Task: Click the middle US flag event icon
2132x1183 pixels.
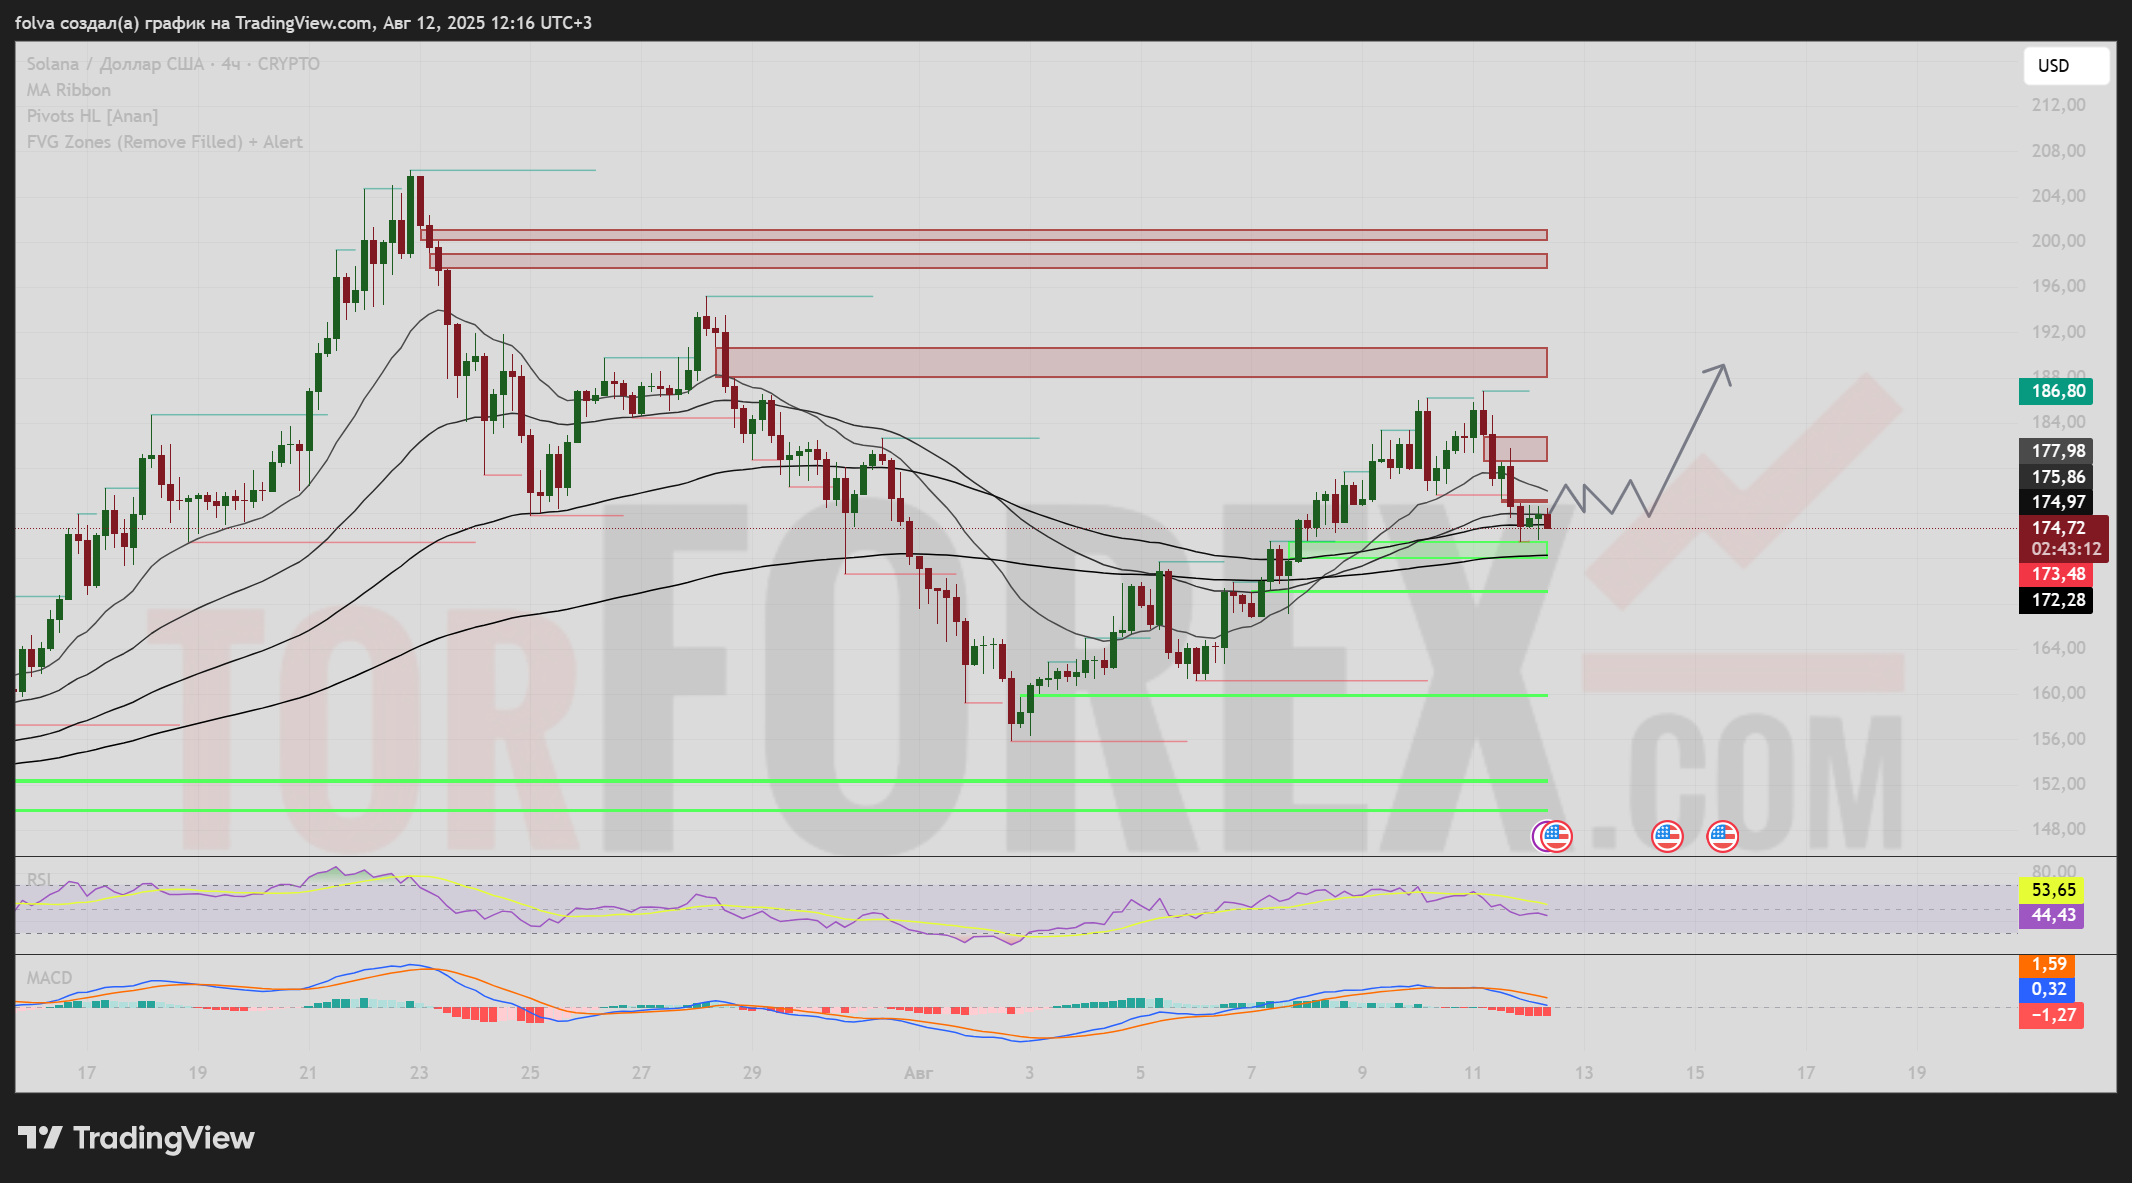Action: pos(1667,836)
